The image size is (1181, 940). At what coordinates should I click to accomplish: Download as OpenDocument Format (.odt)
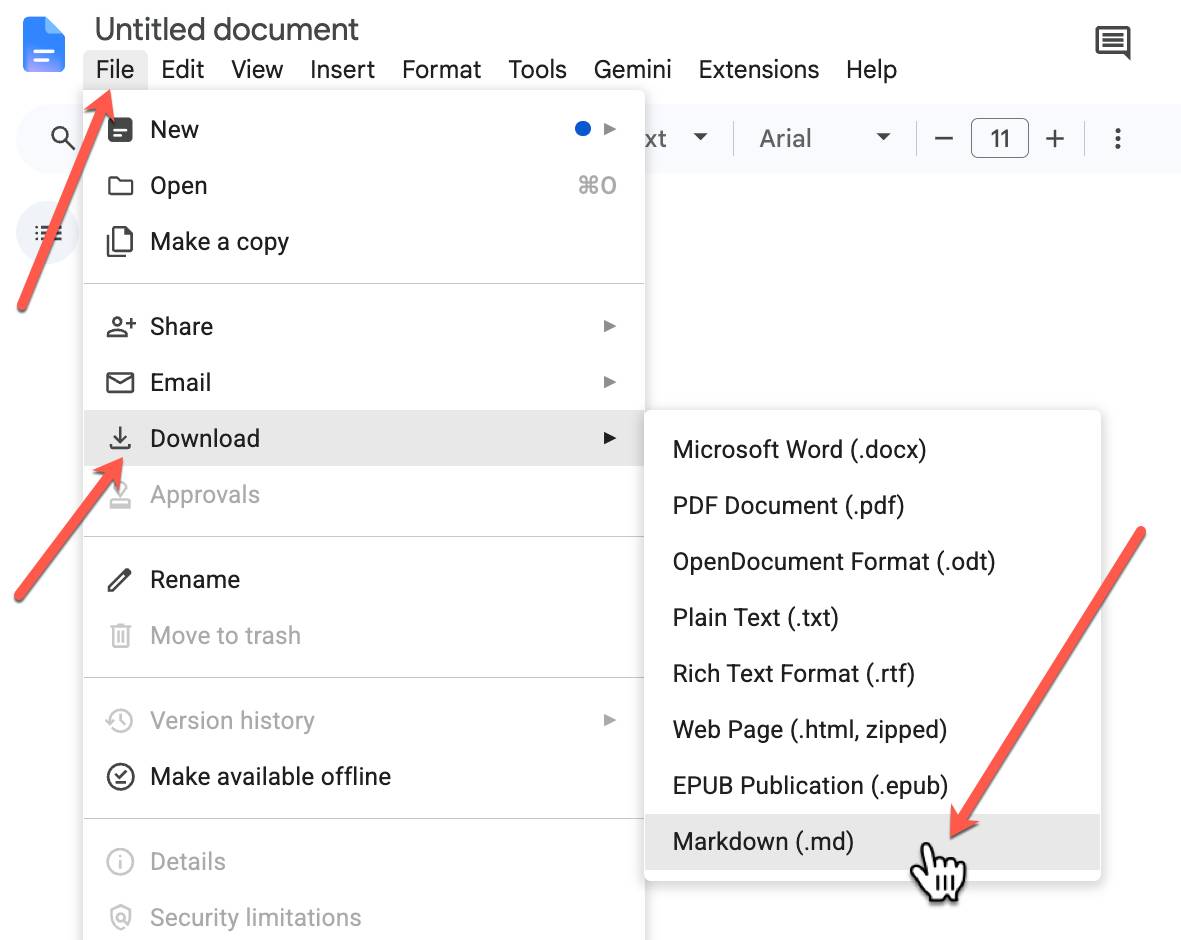tap(873, 562)
